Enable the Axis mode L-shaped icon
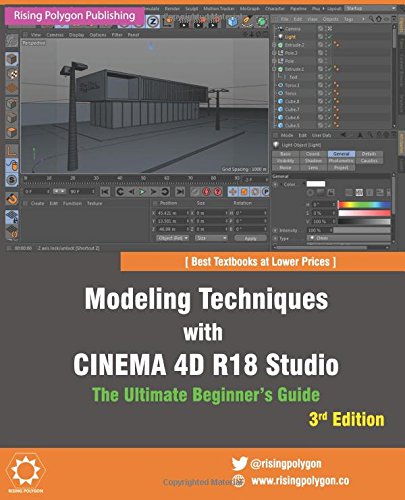This screenshot has width=405, height=500. coord(12,151)
